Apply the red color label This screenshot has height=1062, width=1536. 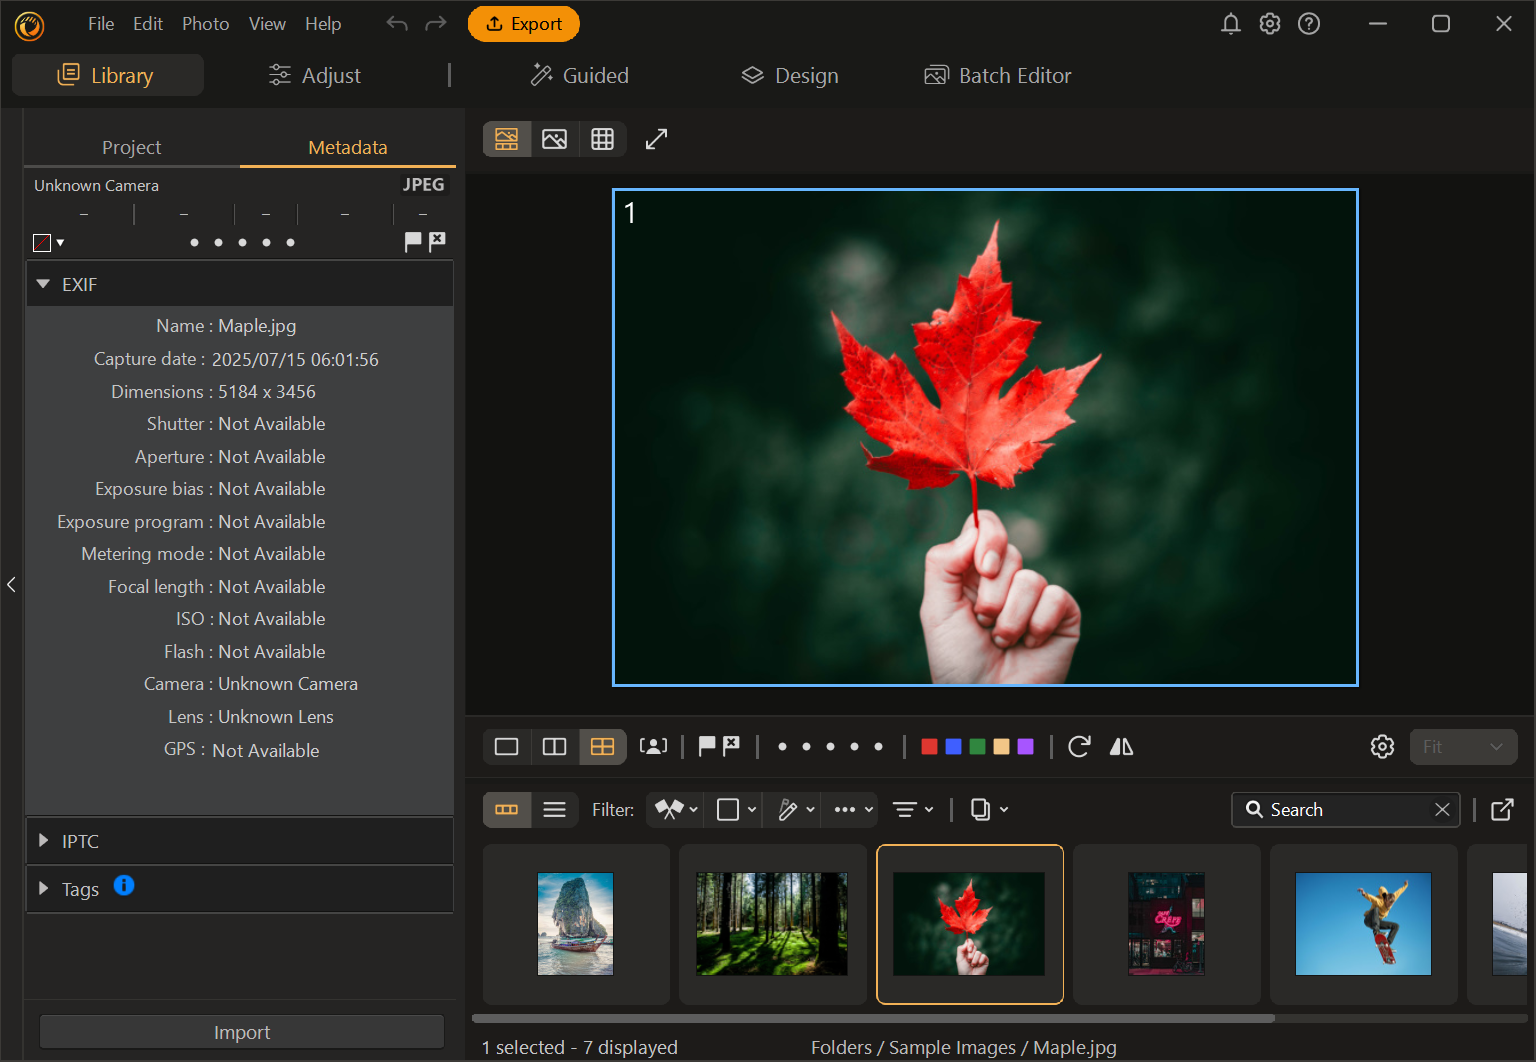(x=929, y=747)
